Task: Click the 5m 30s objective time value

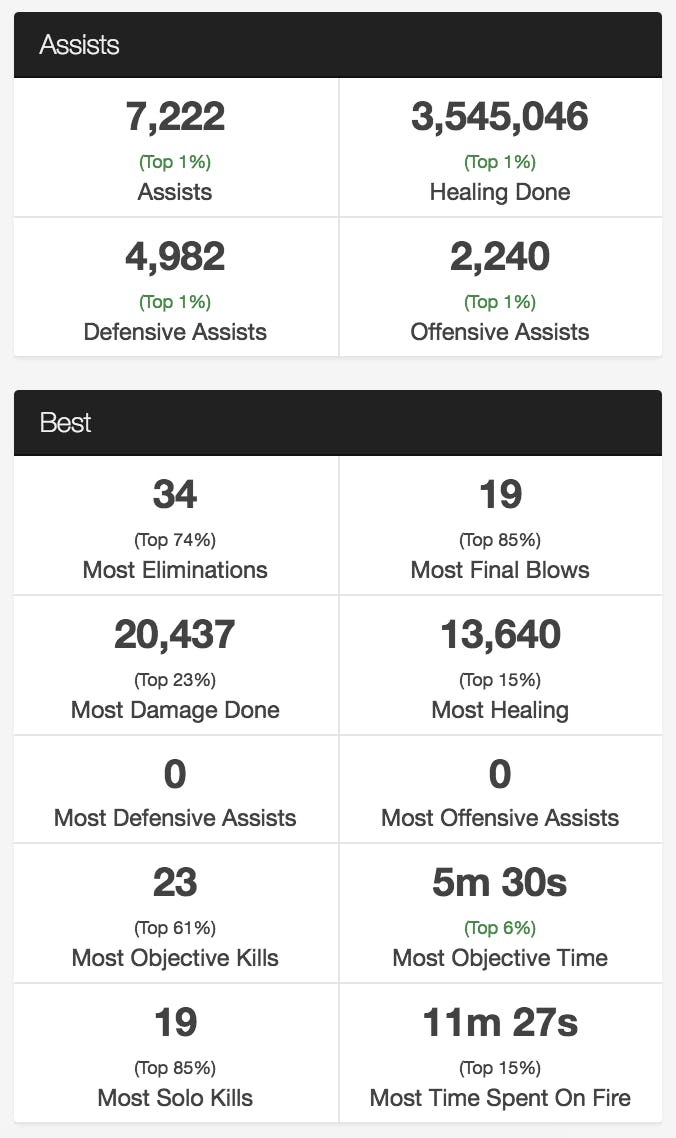Action: (500, 882)
